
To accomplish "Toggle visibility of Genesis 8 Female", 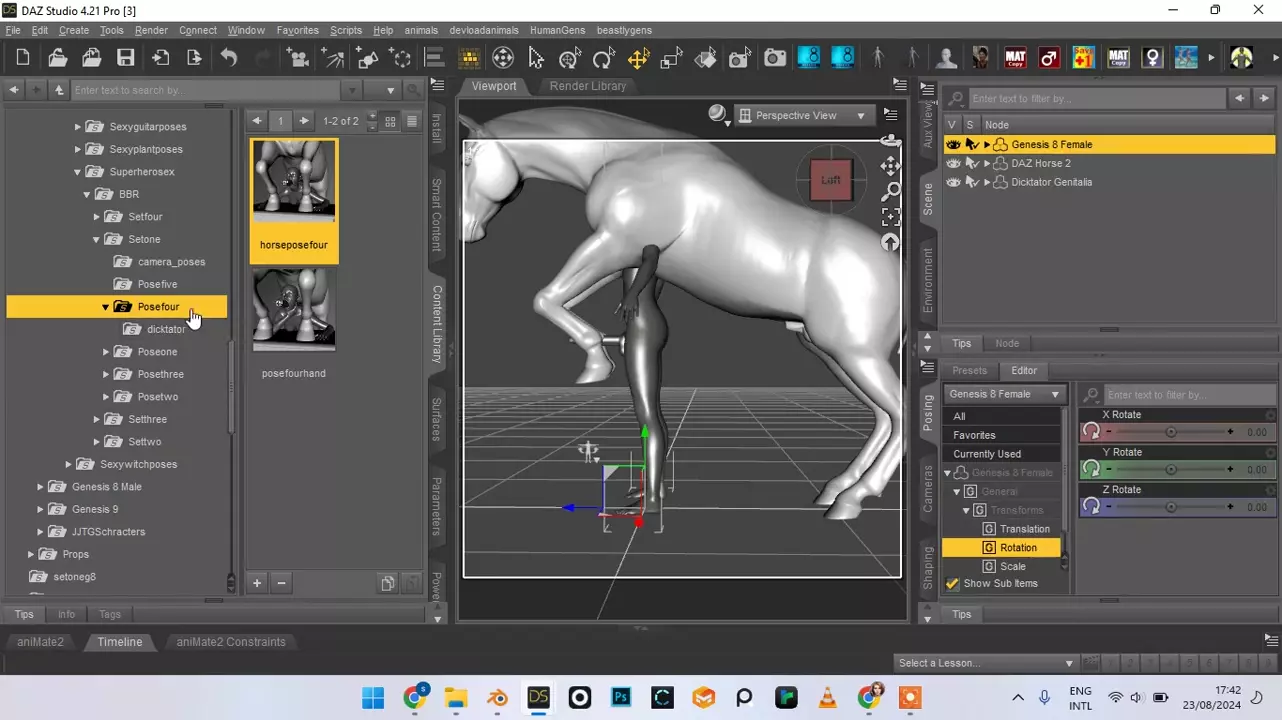I will (953, 144).
